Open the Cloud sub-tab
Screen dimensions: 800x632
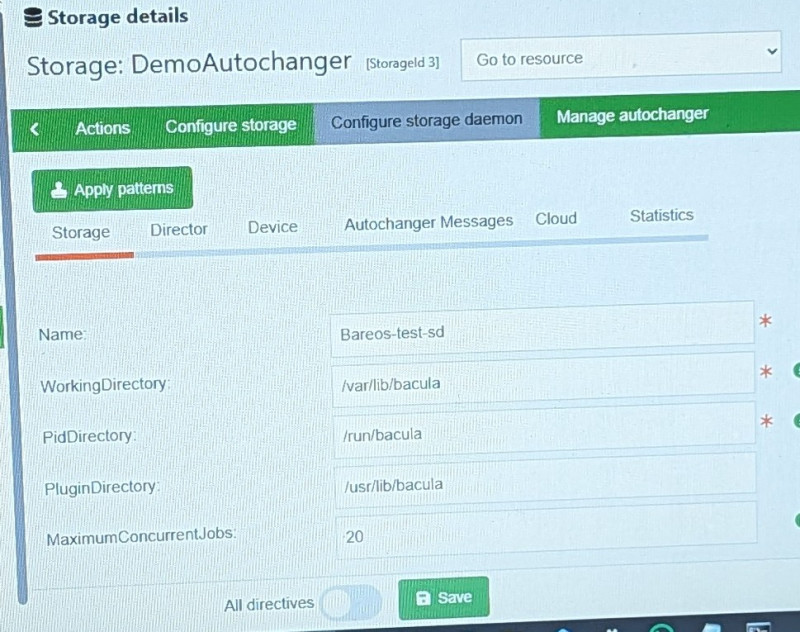[x=556, y=218]
